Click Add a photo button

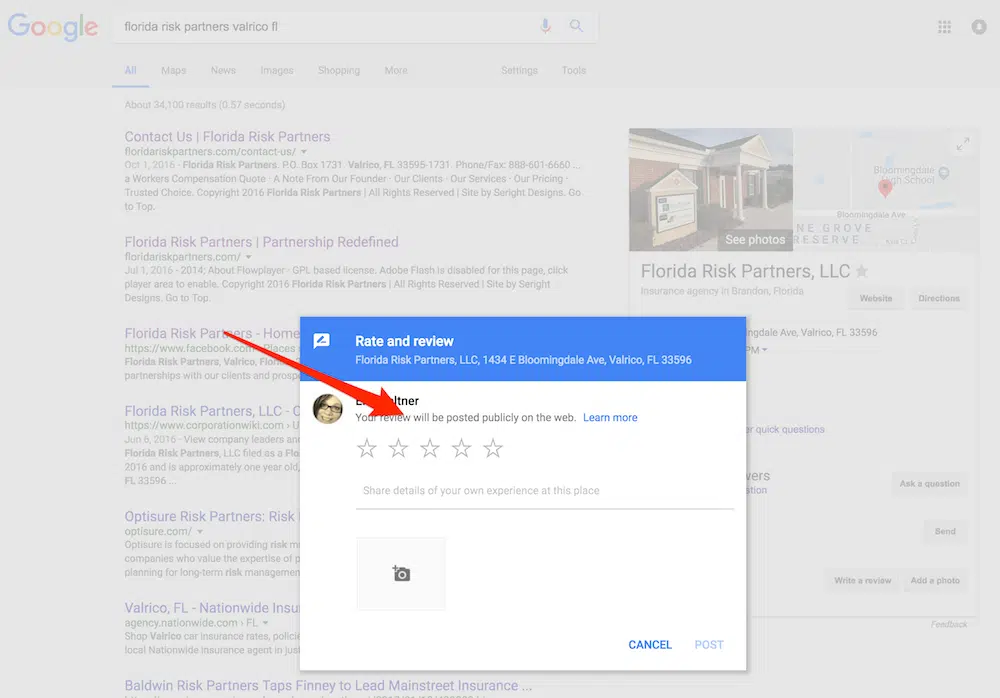coord(935,581)
